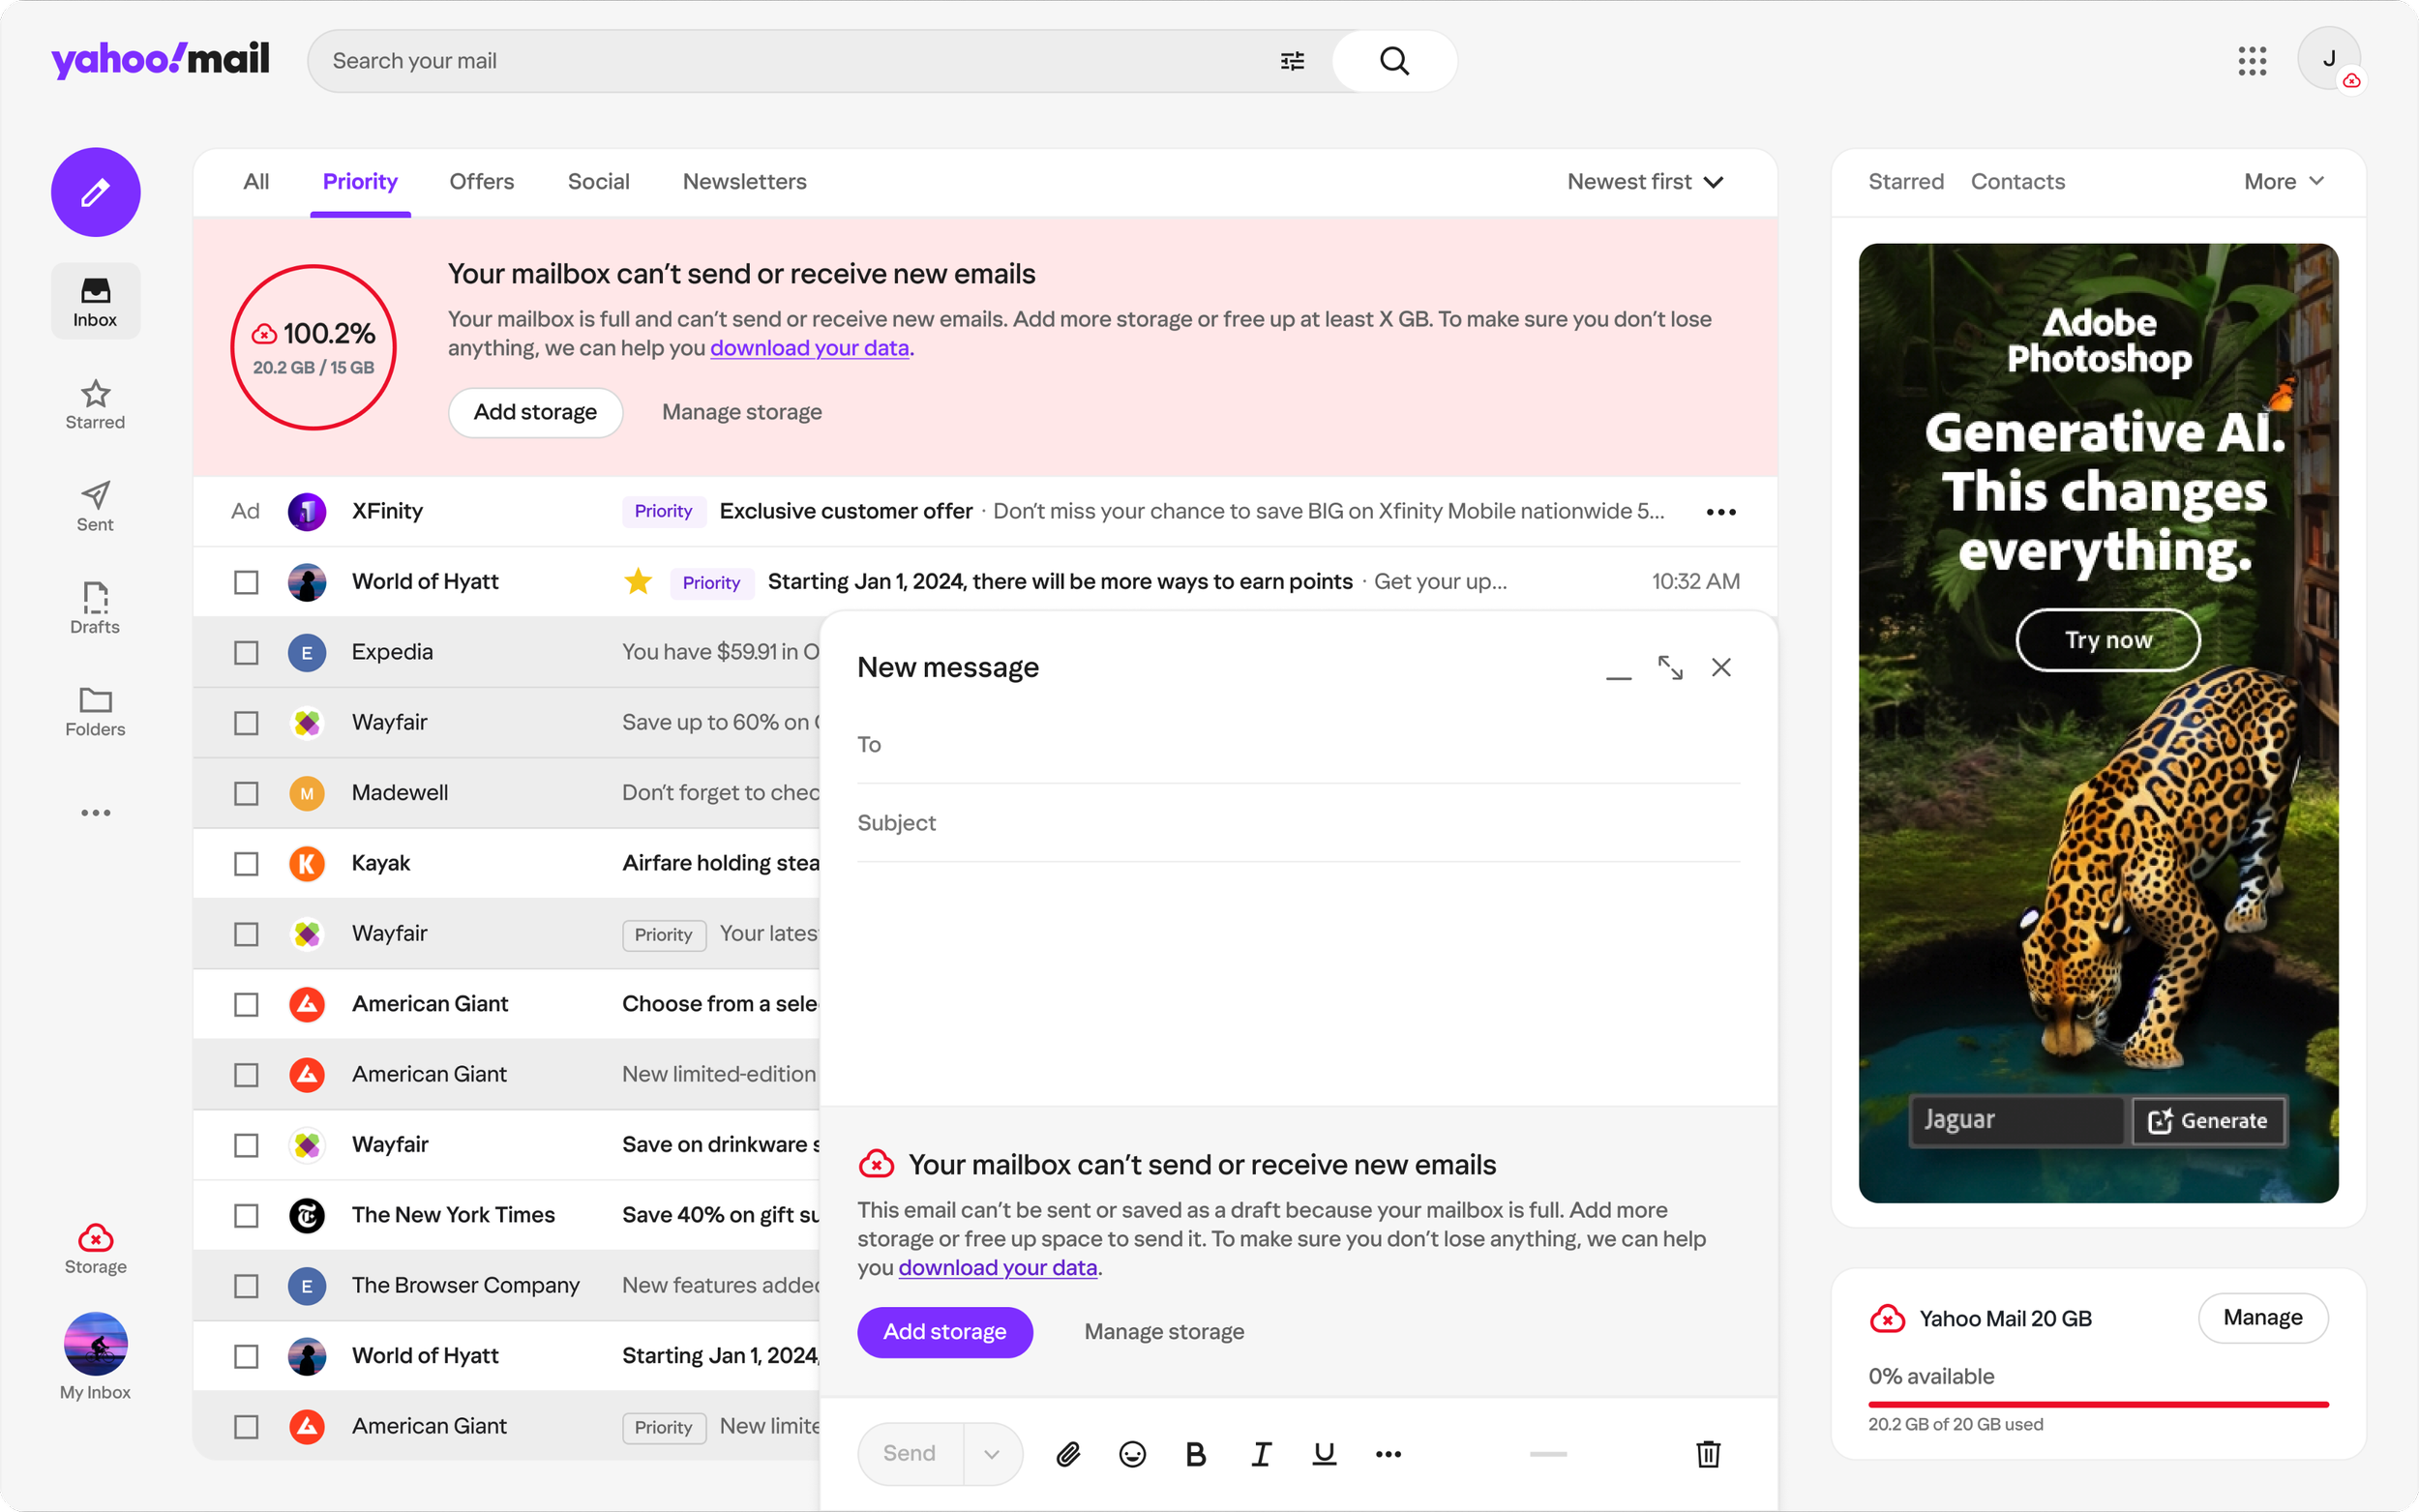Click Add storage in the pink banner
The width and height of the screenshot is (2419, 1512).
[535, 412]
